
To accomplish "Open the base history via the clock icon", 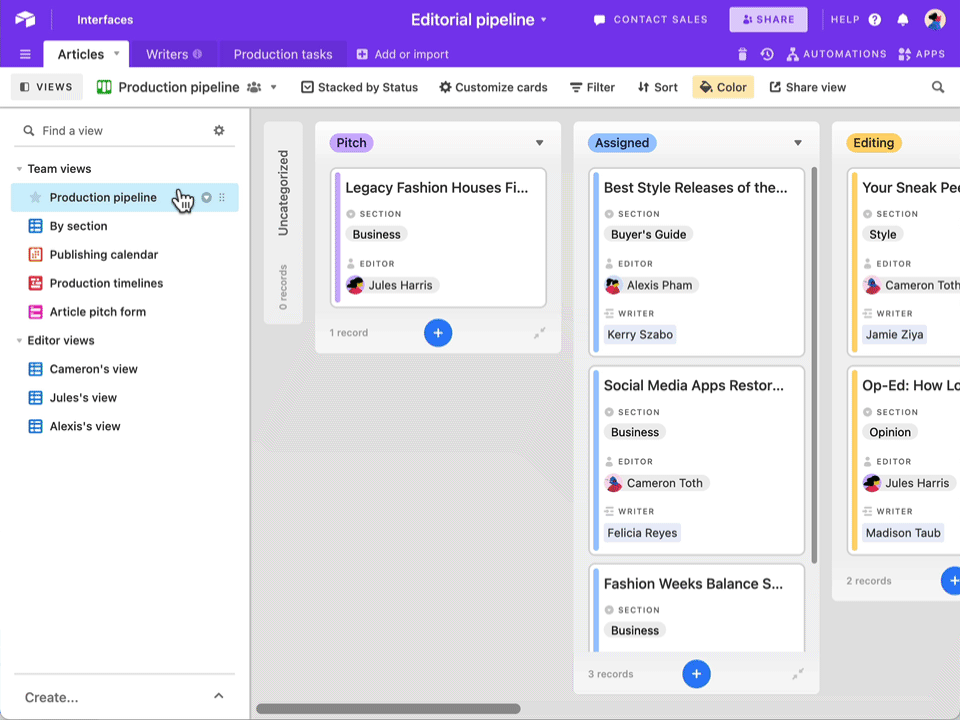I will (x=766, y=54).
